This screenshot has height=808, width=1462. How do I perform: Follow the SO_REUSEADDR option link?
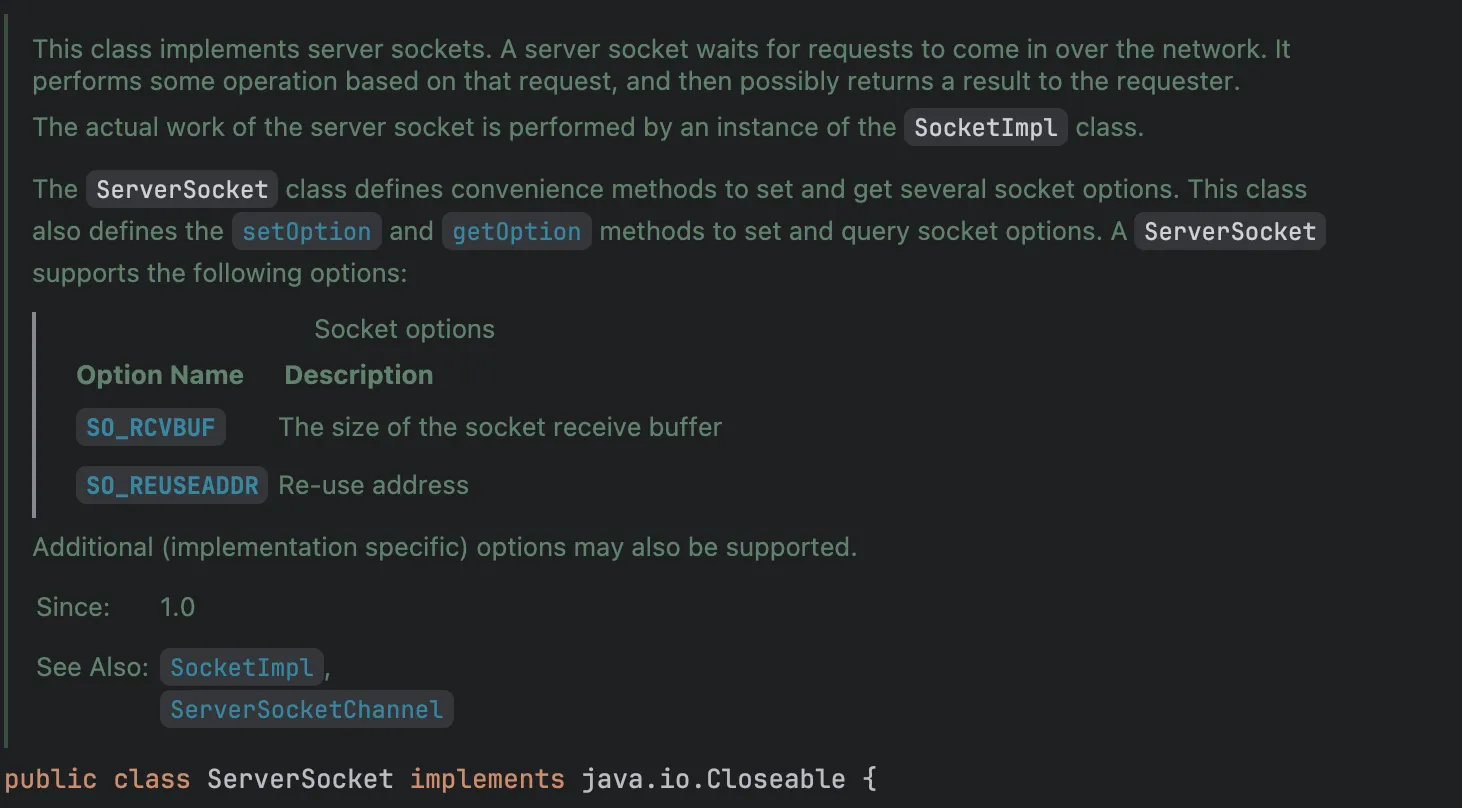point(172,486)
